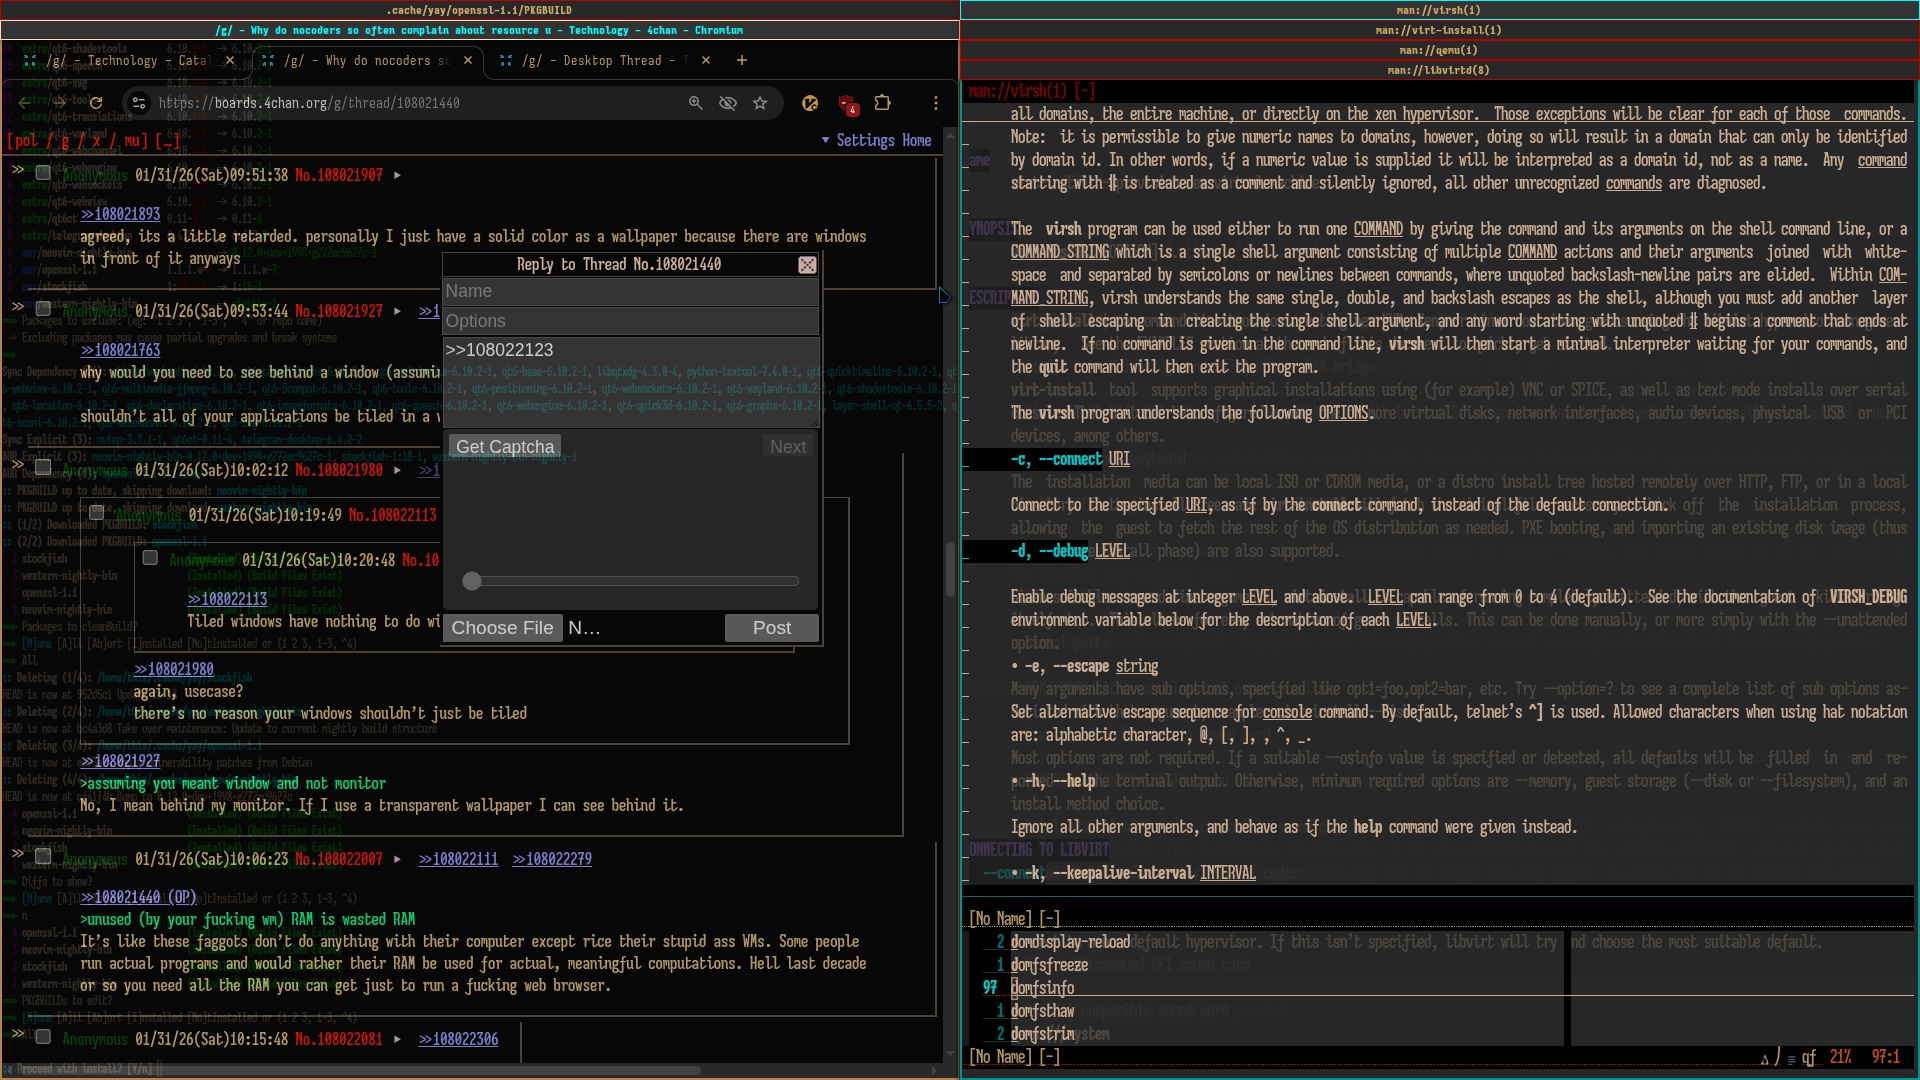Open post menu arrow for No.108021907
The image size is (1920, 1080).
click(398, 175)
